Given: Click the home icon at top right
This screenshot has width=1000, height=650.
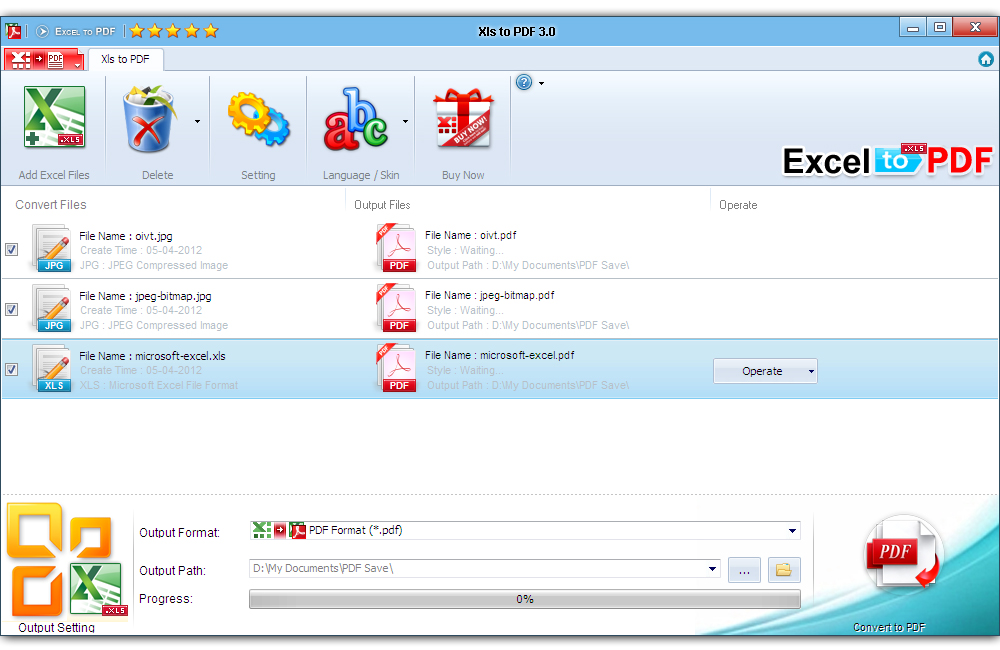Looking at the screenshot, I should tap(985, 59).
